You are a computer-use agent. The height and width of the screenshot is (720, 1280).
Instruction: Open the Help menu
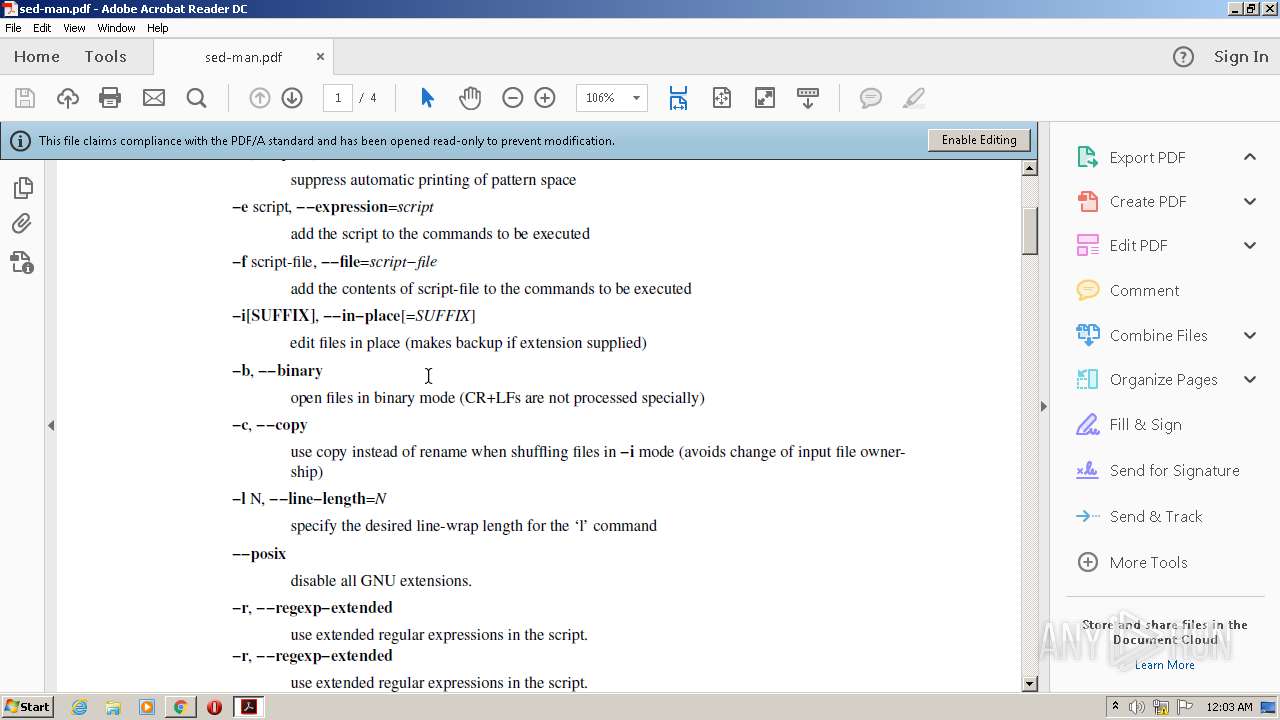click(158, 28)
